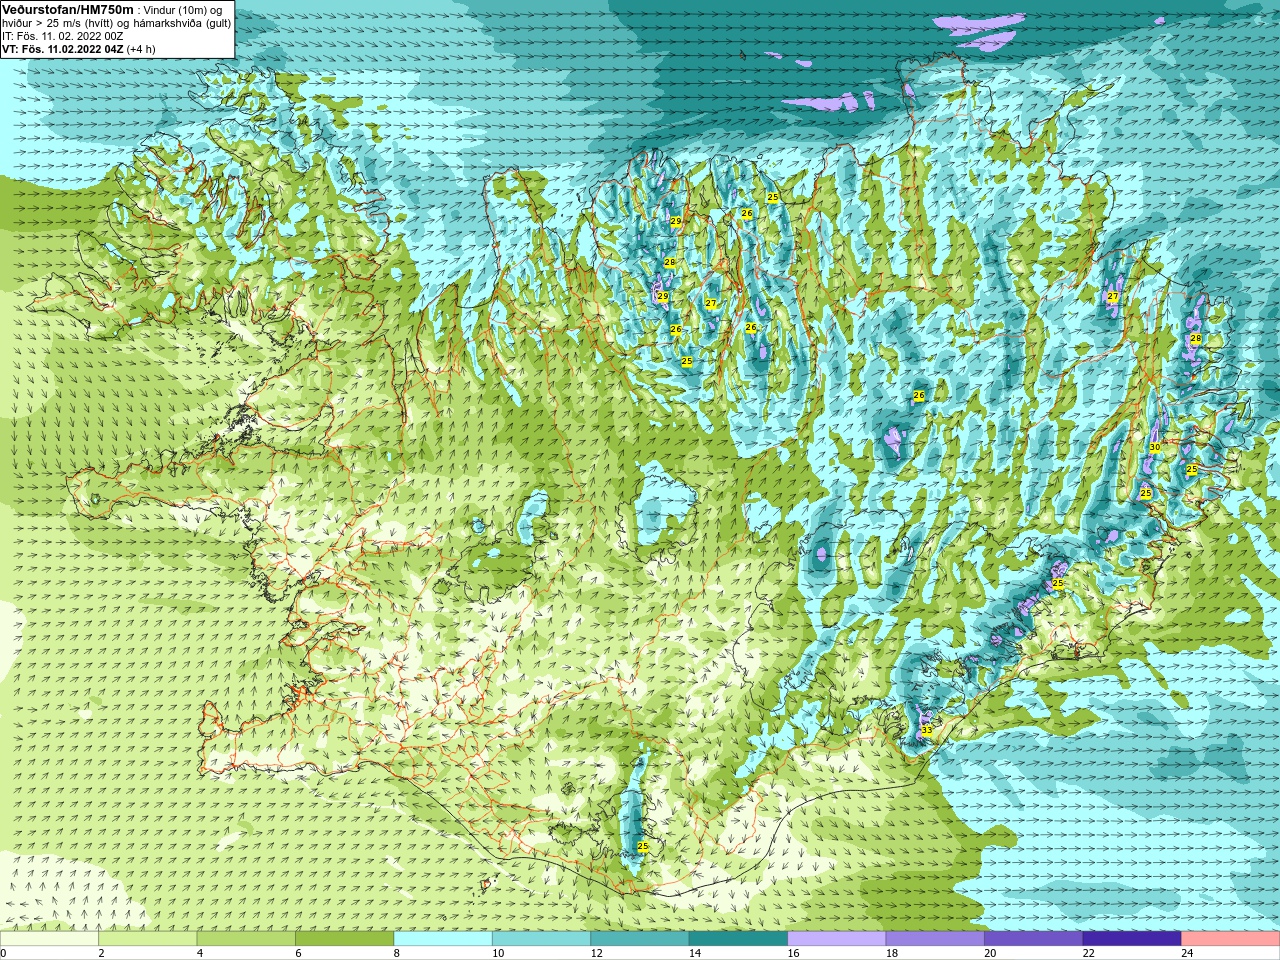
Task: Click the "IT: Fös. 11. 02. 2022 00Z" line
Action: point(63,35)
